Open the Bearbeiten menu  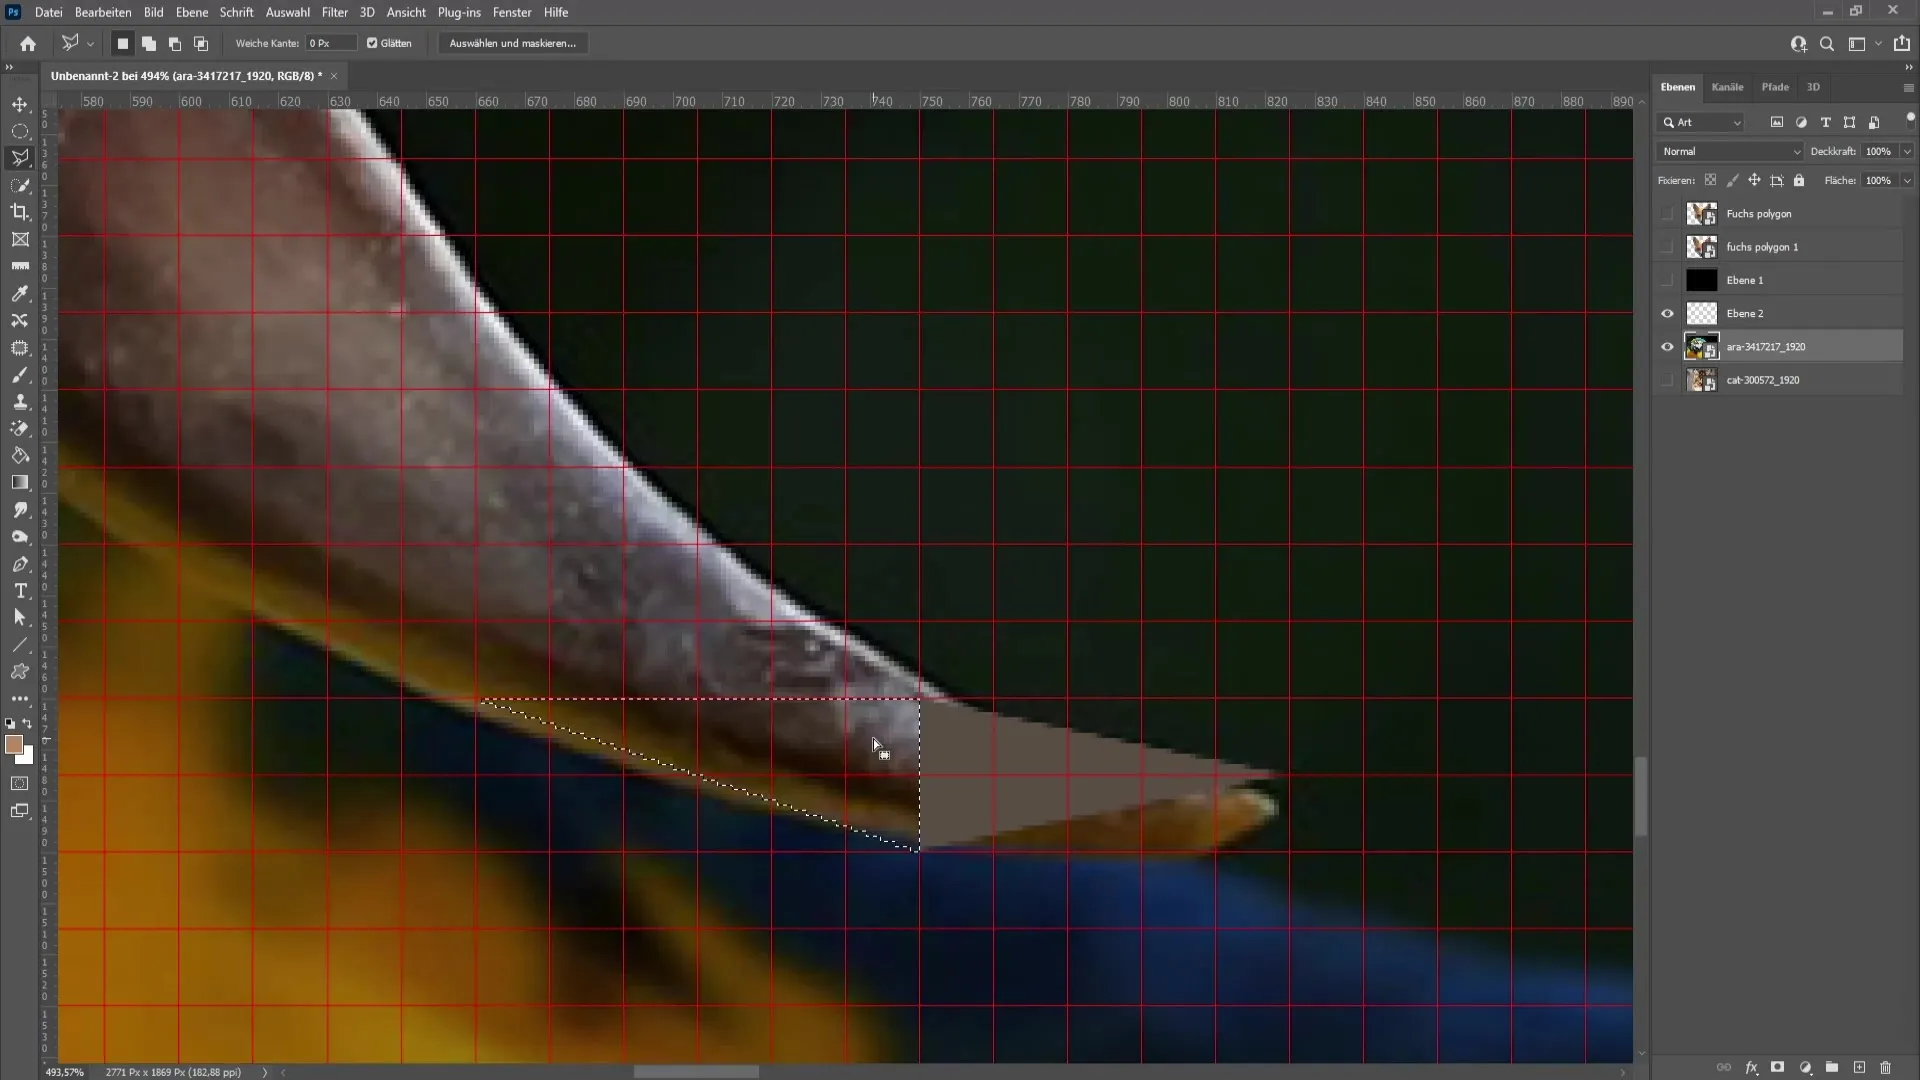[103, 12]
